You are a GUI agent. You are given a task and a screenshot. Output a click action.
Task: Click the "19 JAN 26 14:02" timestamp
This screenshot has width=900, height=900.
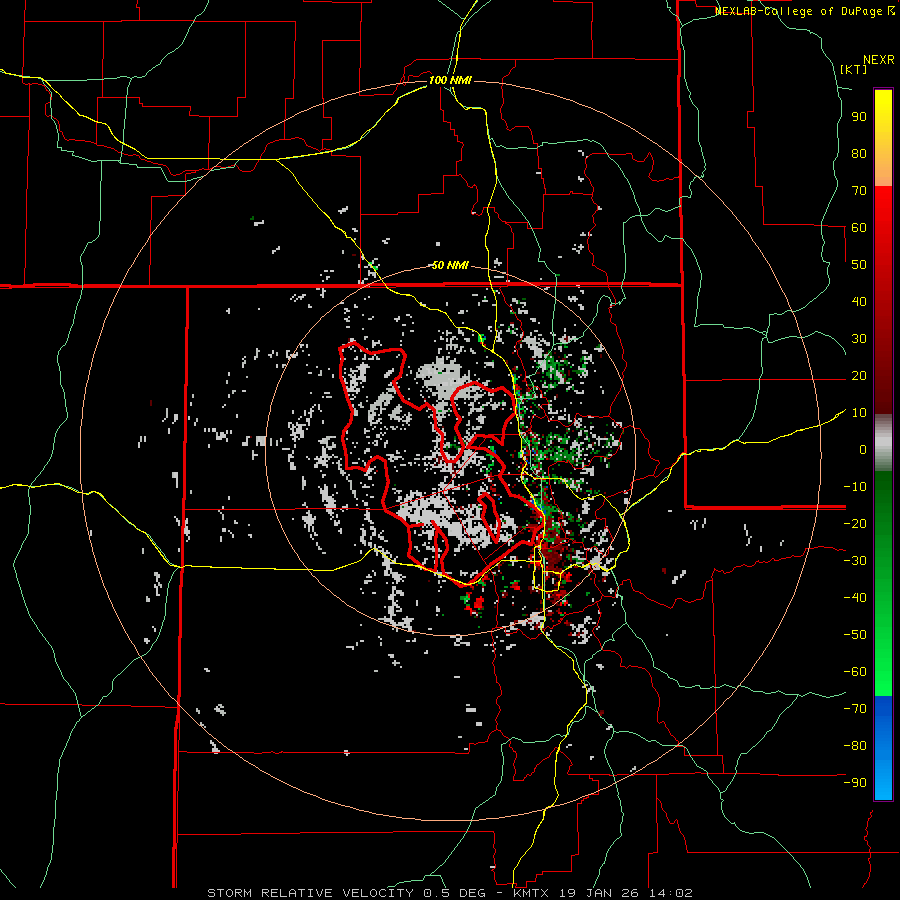pyautogui.click(x=626, y=892)
